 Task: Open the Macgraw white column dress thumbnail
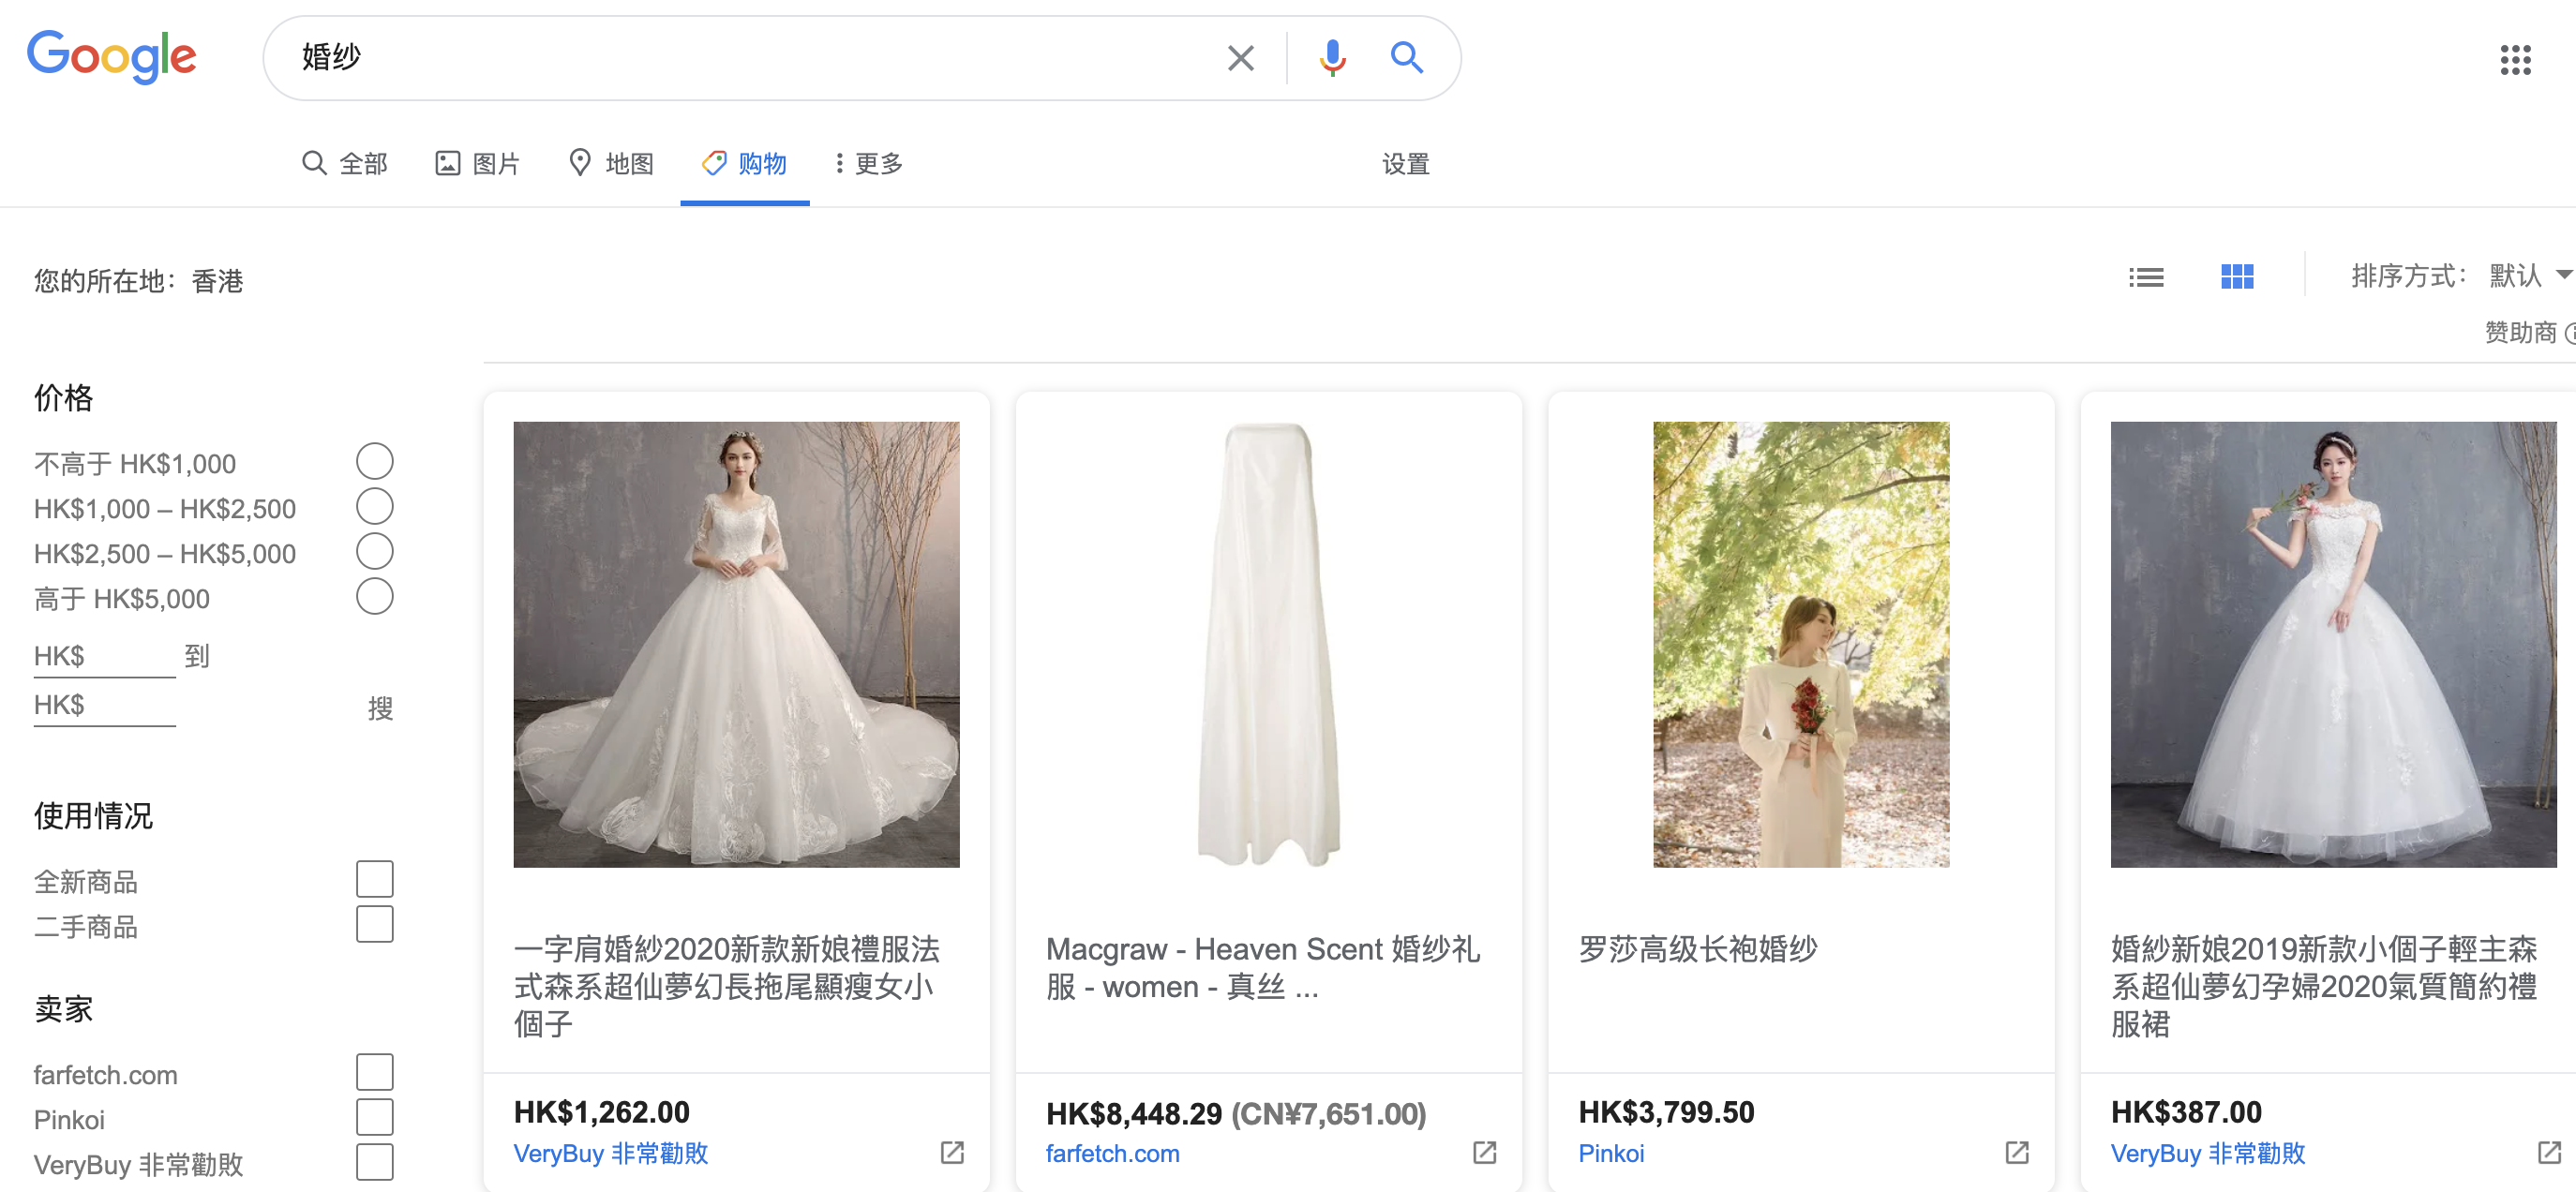1268,644
